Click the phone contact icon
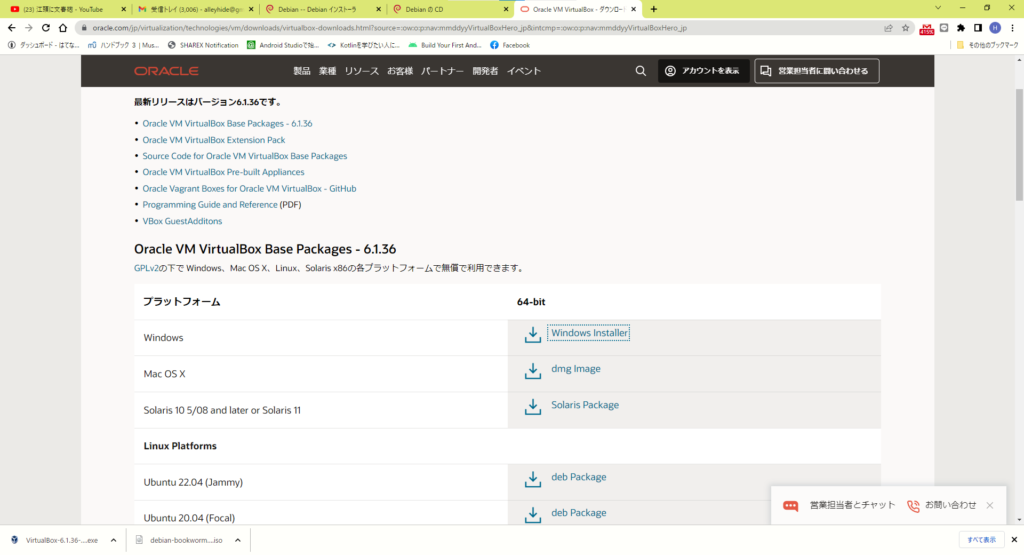1024x555 pixels. tap(913, 505)
